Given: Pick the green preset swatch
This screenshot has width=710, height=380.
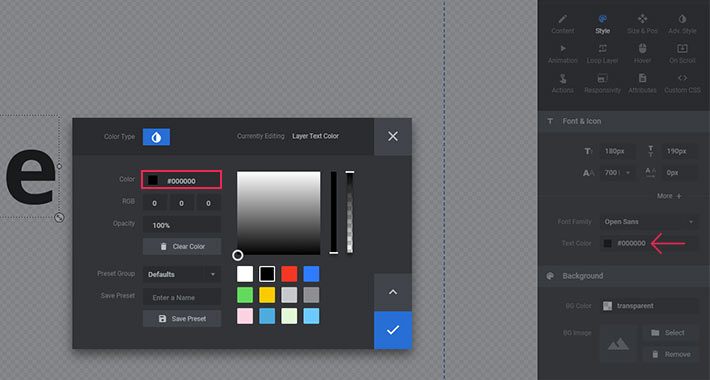Looking at the screenshot, I should pos(245,295).
